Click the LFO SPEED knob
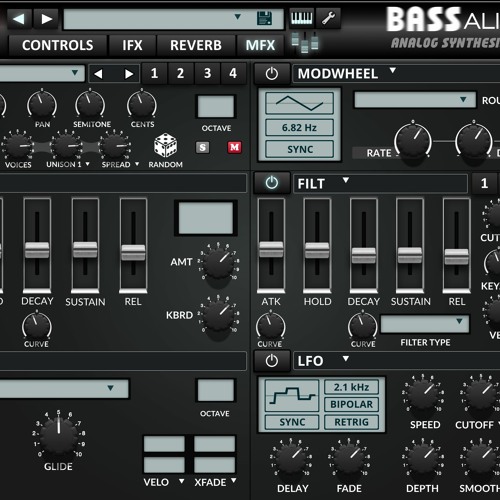 tap(423, 395)
